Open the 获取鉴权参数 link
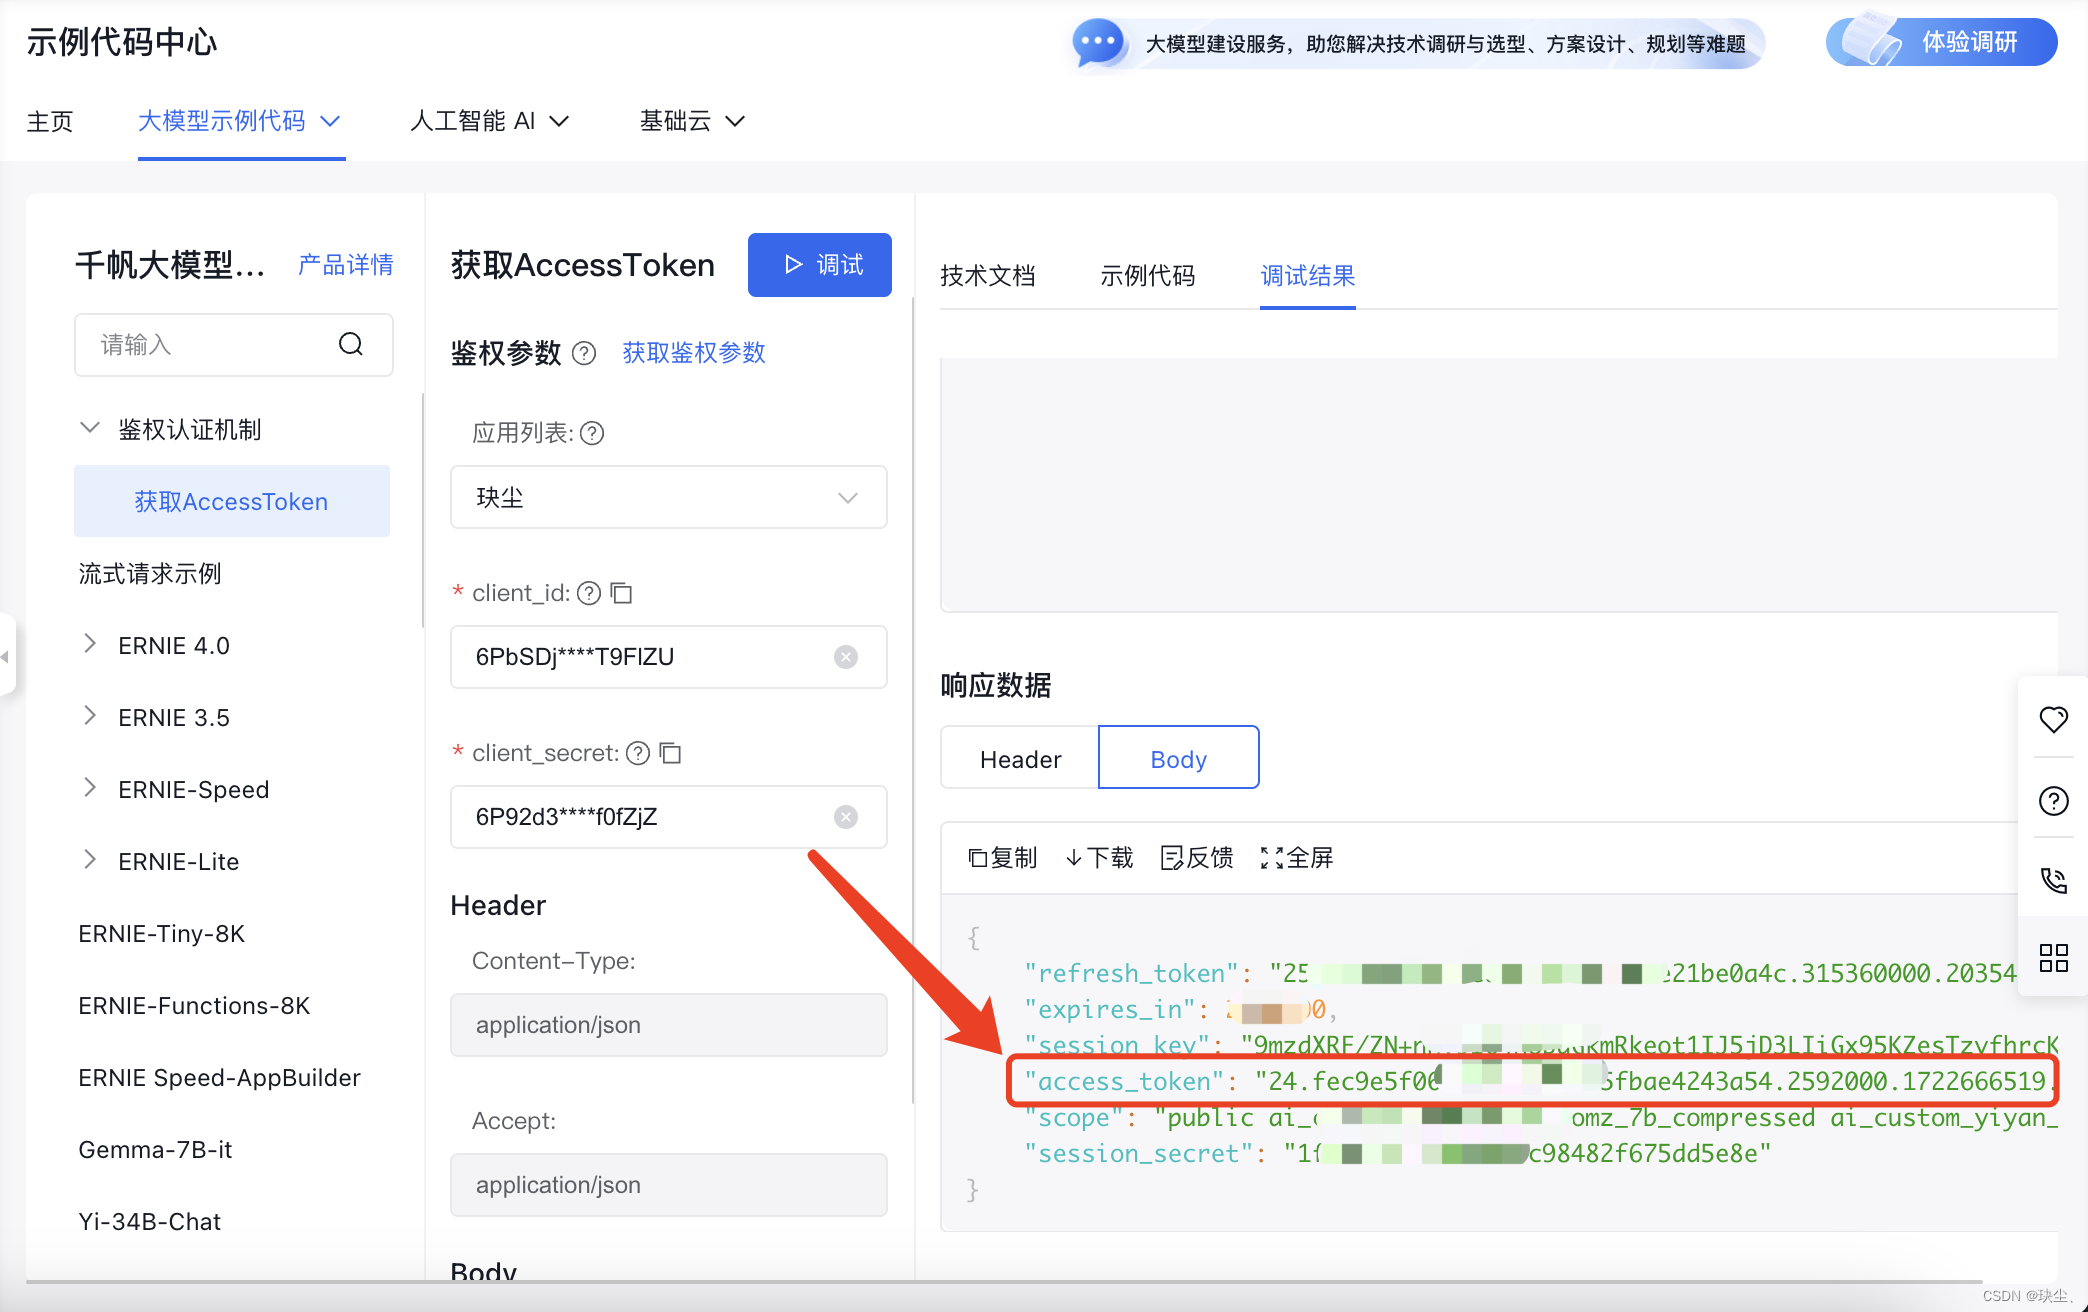The width and height of the screenshot is (2088, 1312). [693, 353]
